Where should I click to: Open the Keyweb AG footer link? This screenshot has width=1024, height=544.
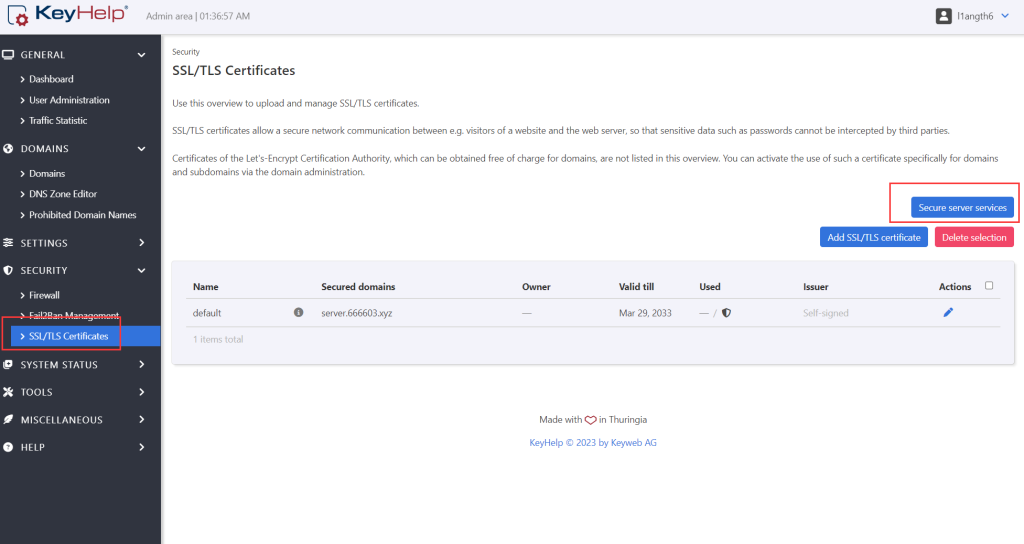click(x=632, y=443)
